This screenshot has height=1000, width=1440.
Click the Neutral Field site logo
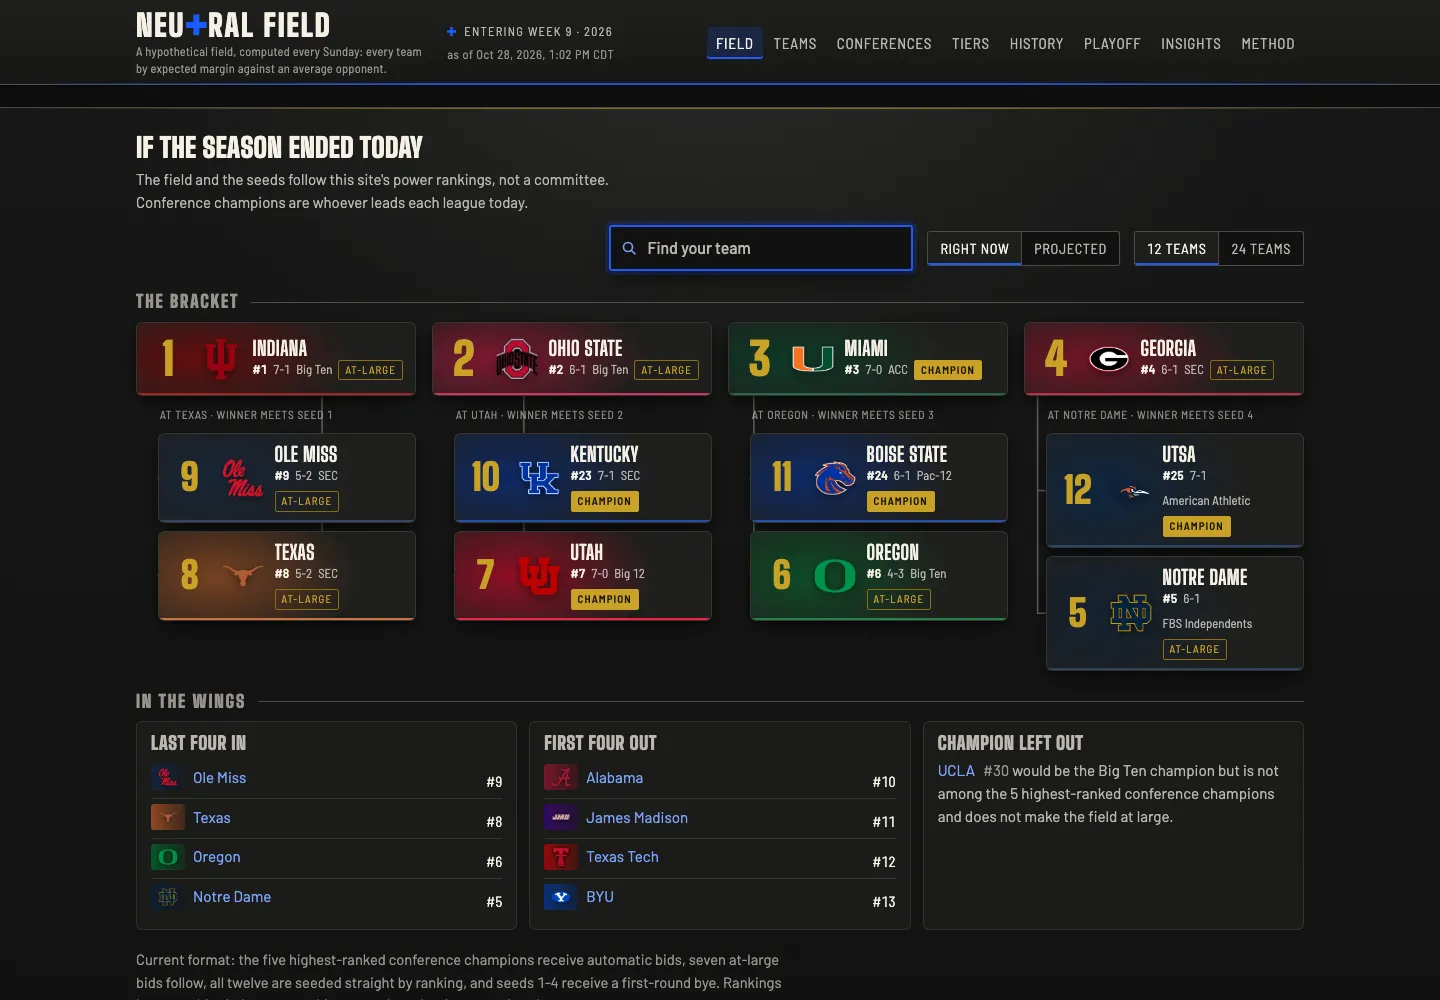pos(233,25)
